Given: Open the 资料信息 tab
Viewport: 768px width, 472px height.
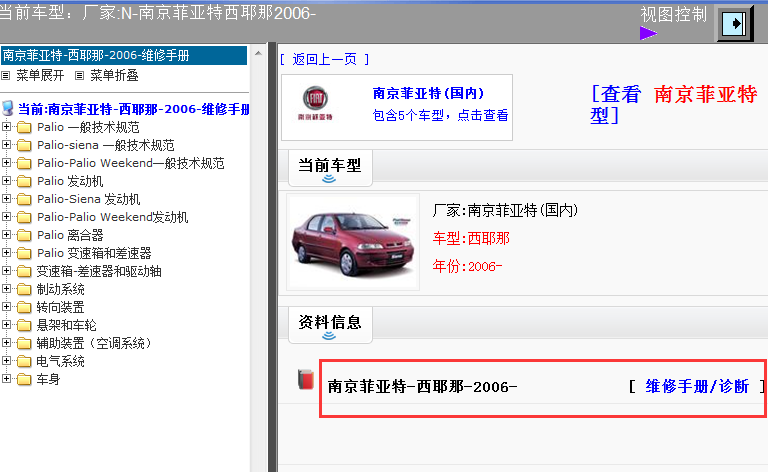Looking at the screenshot, I should tap(330, 325).
